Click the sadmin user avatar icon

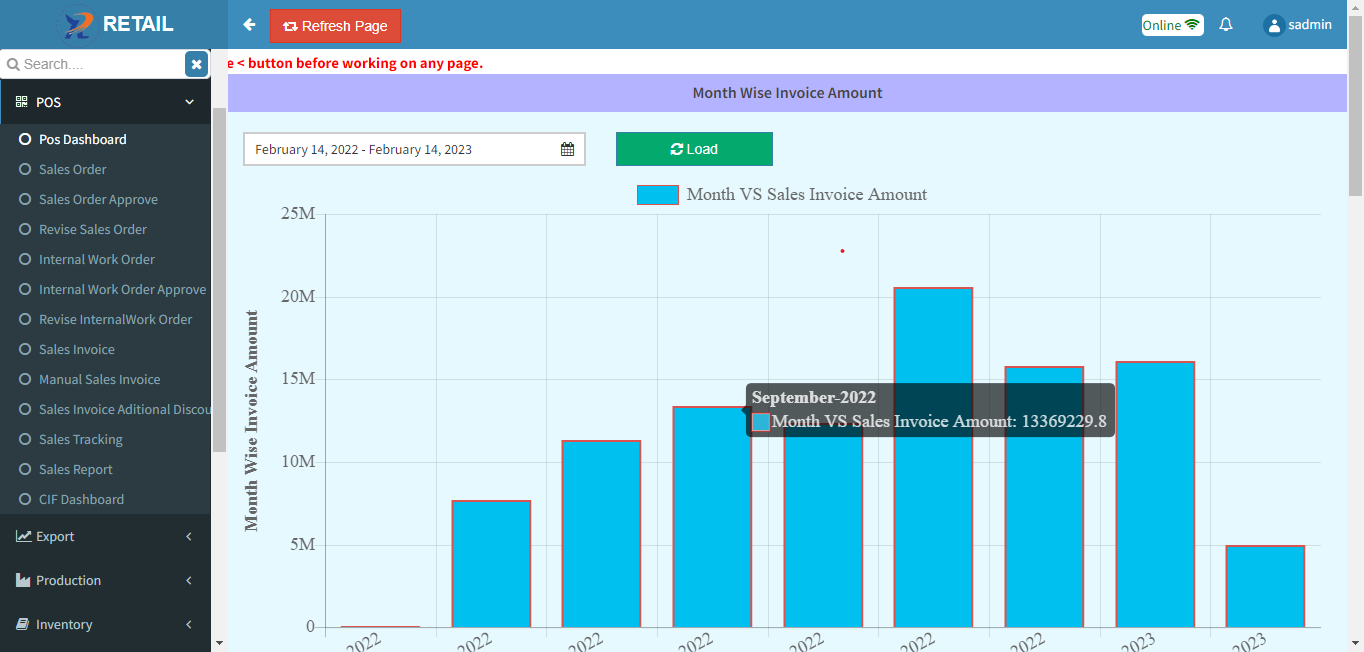(1273, 26)
